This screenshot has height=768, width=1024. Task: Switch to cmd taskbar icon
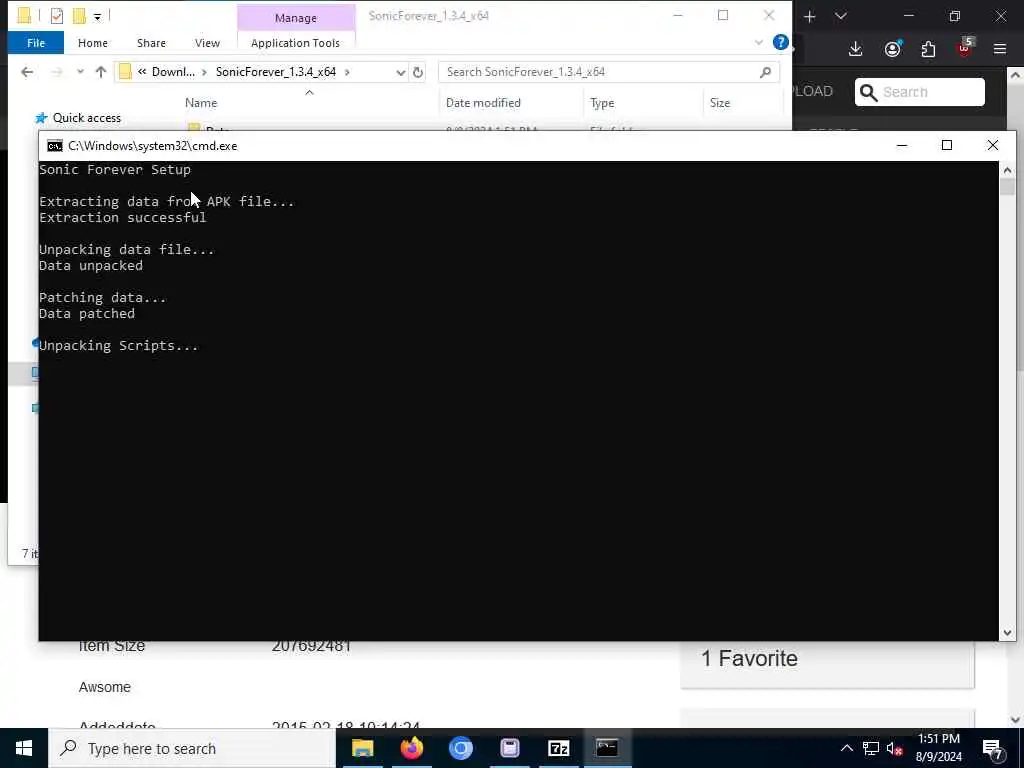tap(607, 748)
